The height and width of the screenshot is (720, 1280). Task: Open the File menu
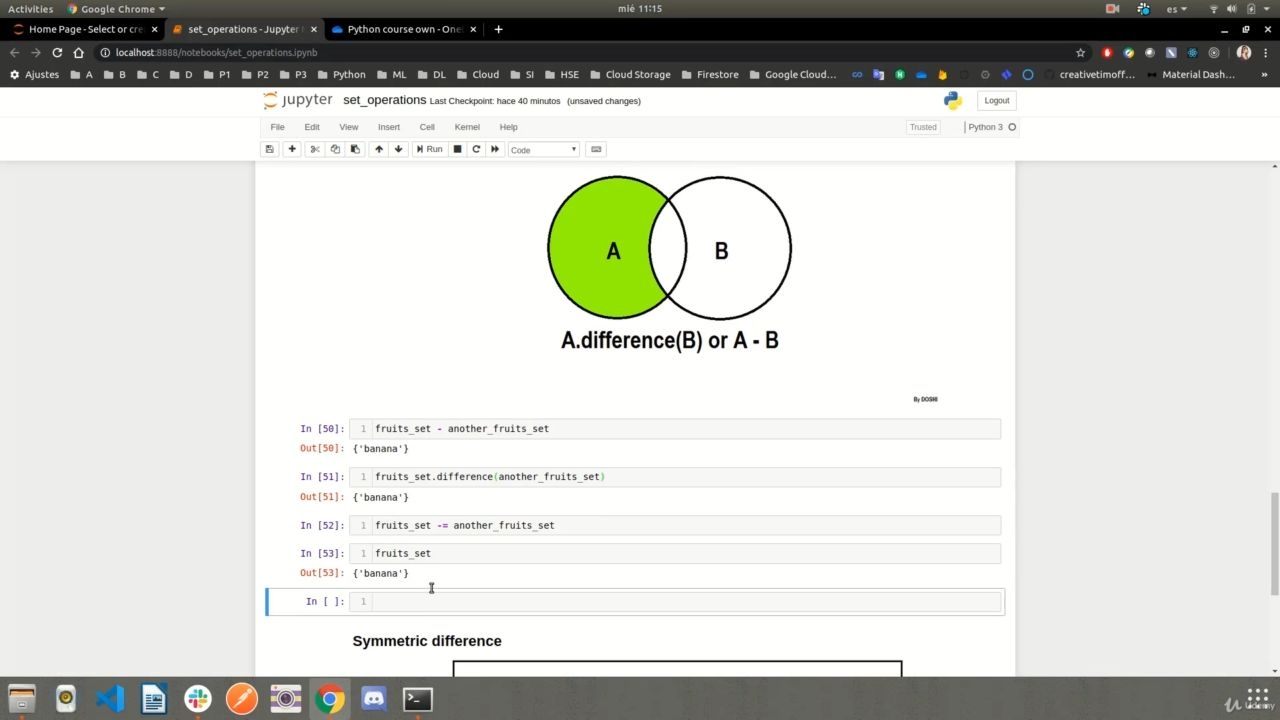pos(277,127)
